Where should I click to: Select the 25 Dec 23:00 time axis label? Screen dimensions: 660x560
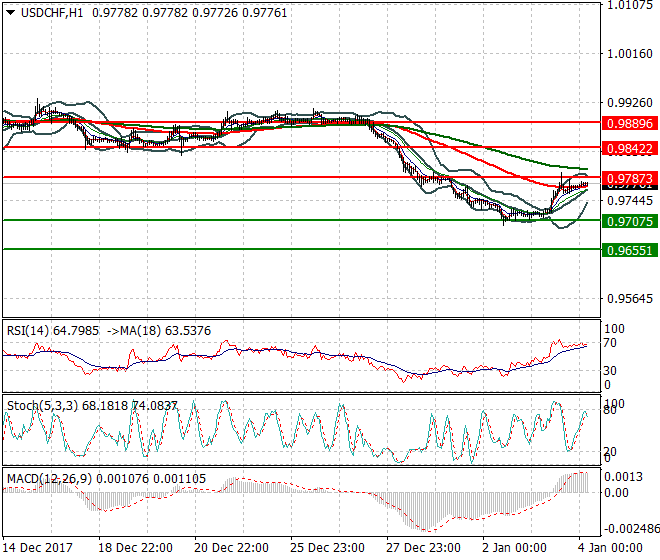coord(327,548)
